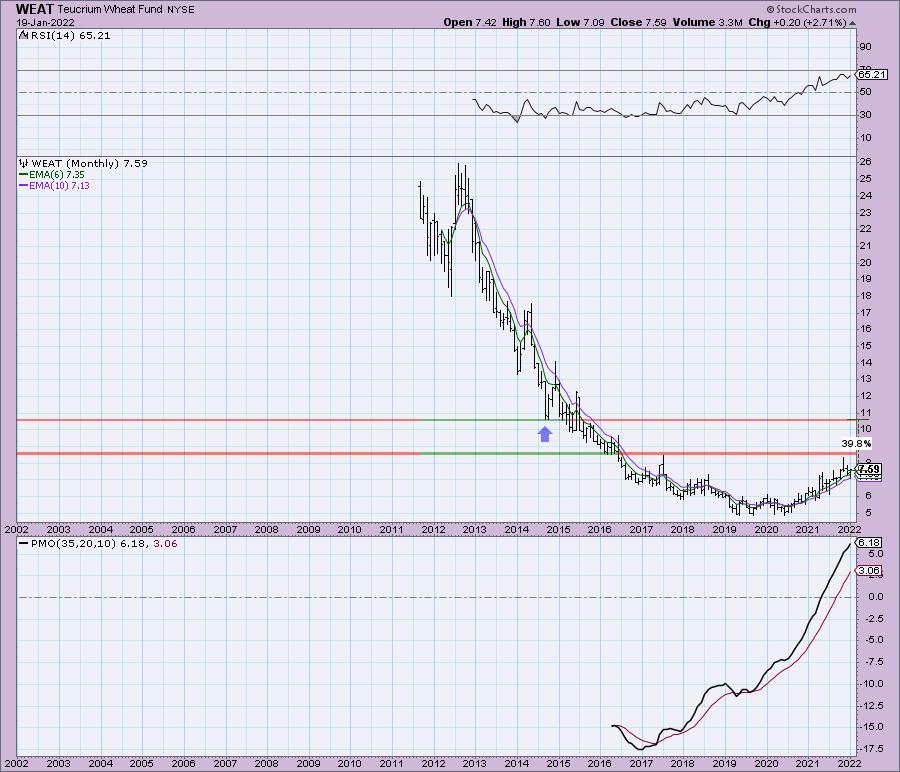Click the 2005 year label under the PMO chart
This screenshot has height=772, width=900.
(x=141, y=763)
